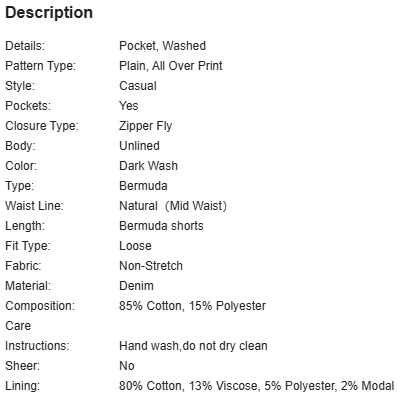The width and height of the screenshot is (401, 401).
Task: Click the Unlined body value
Action: point(139,146)
